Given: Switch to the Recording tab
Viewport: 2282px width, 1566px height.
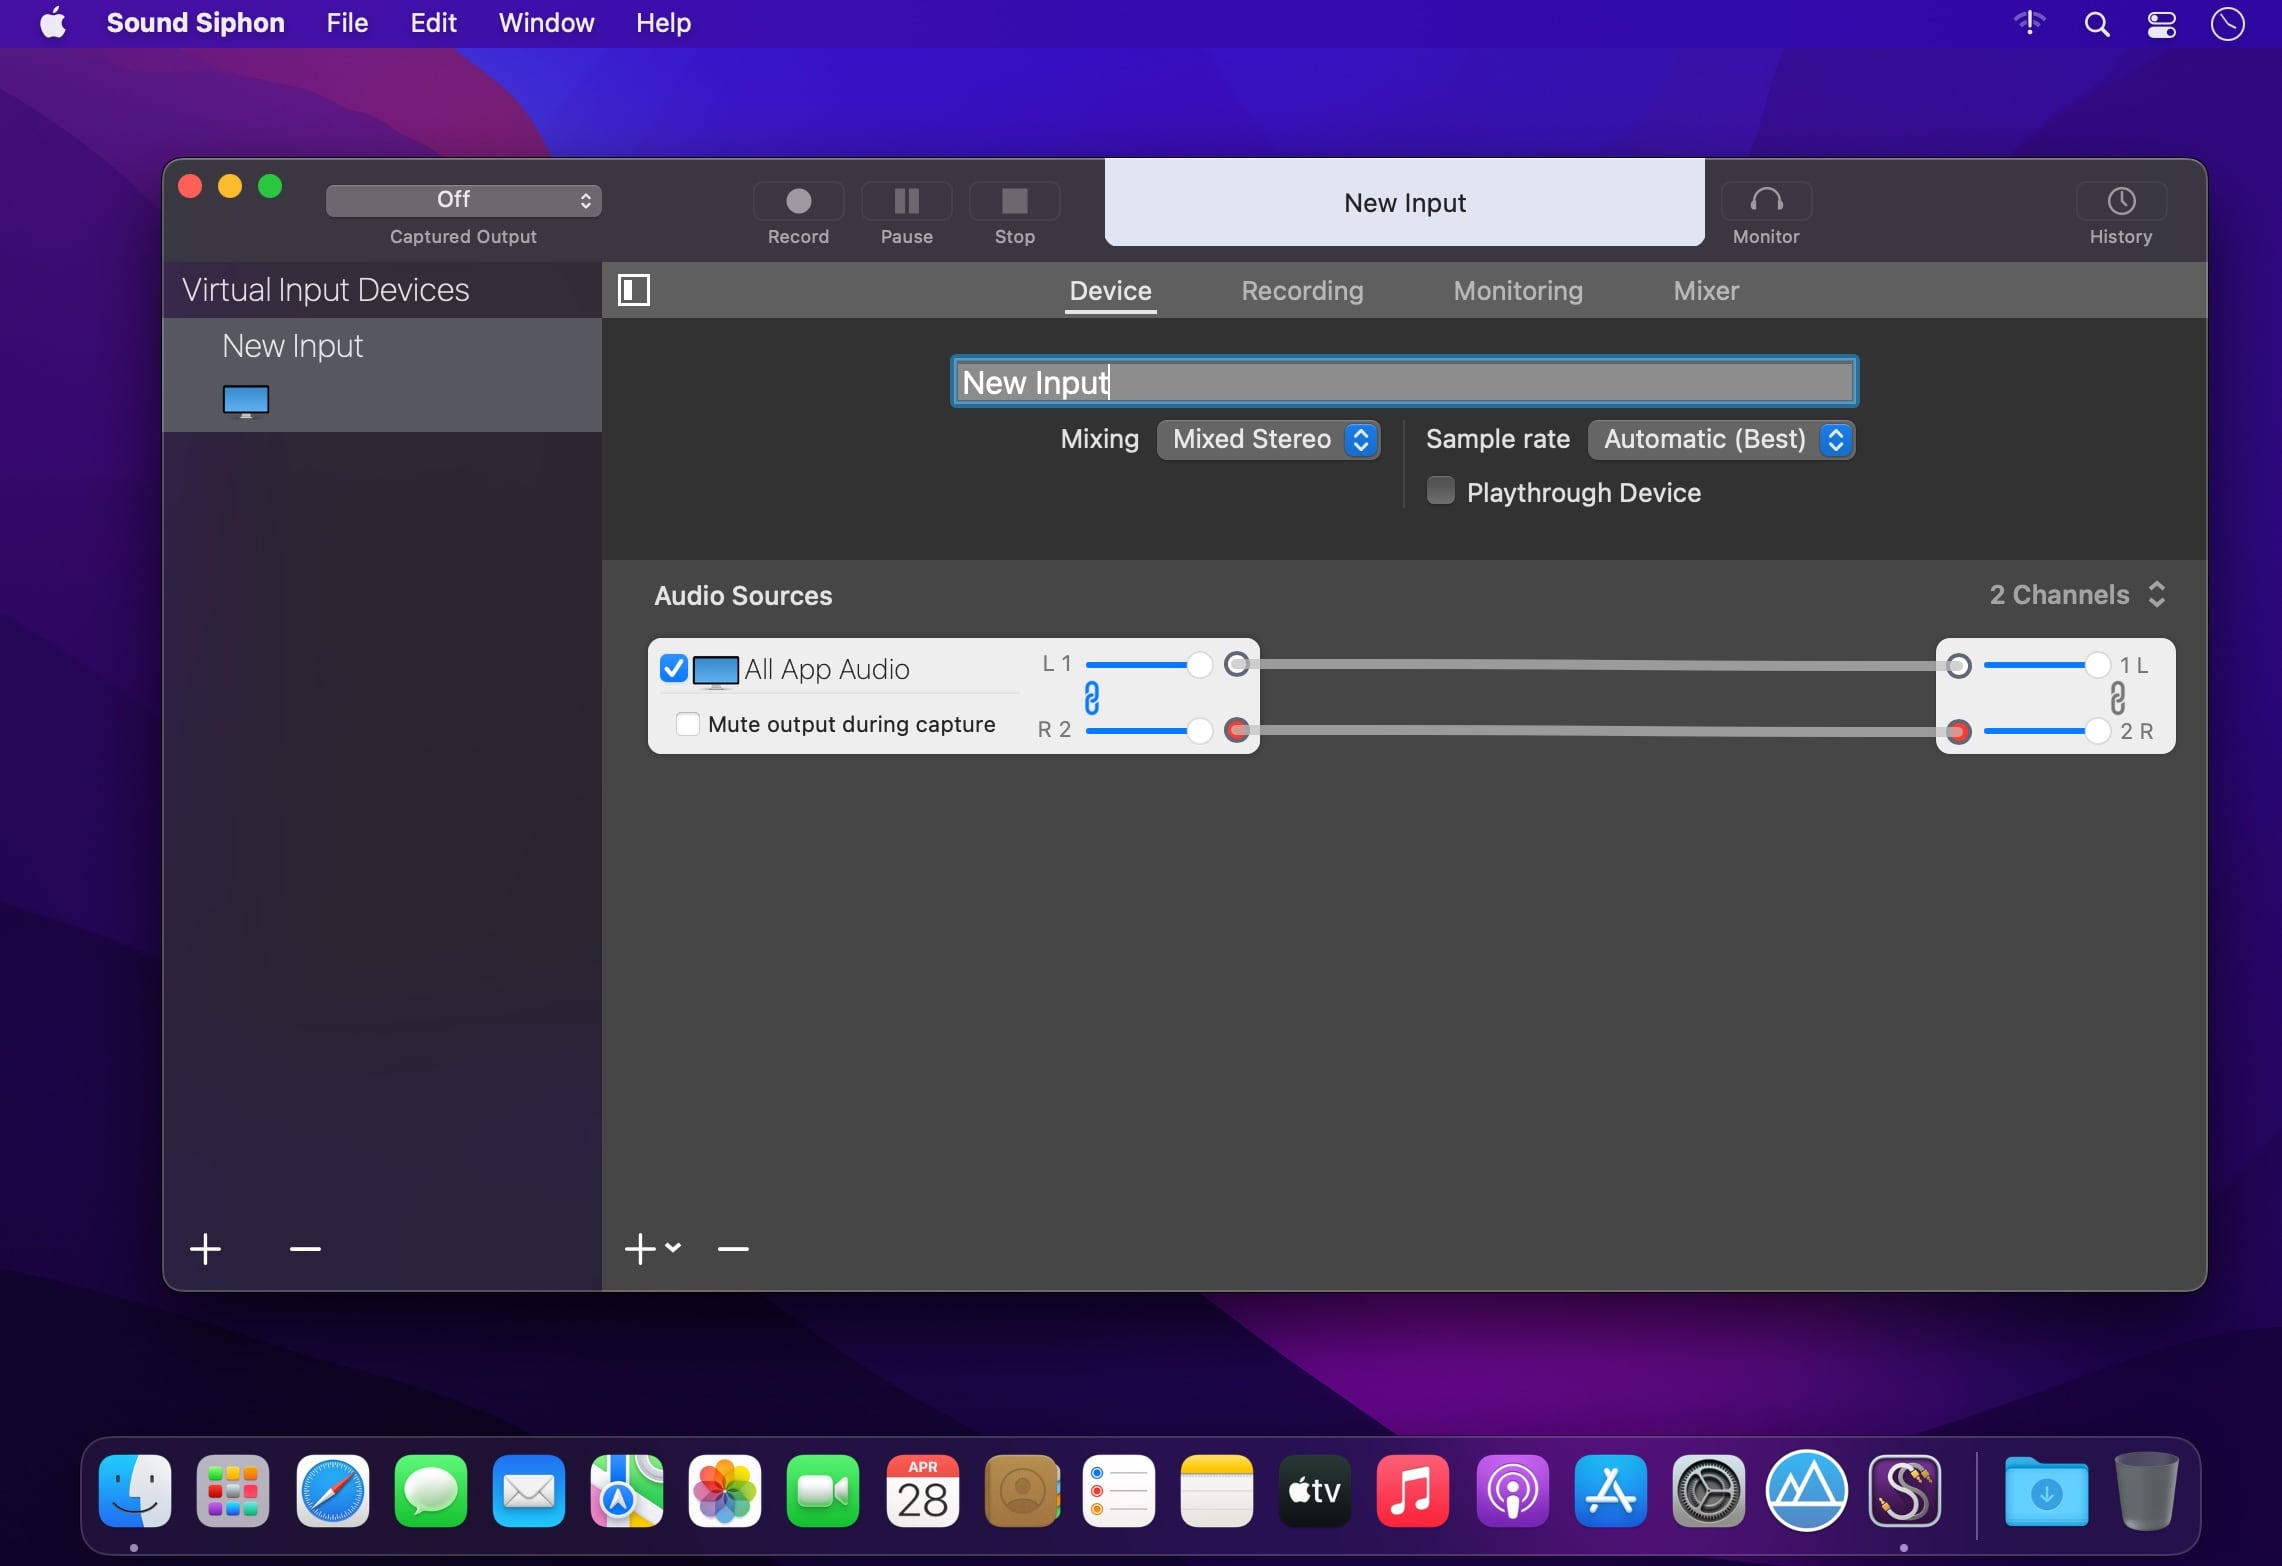Looking at the screenshot, I should pyautogui.click(x=1301, y=291).
